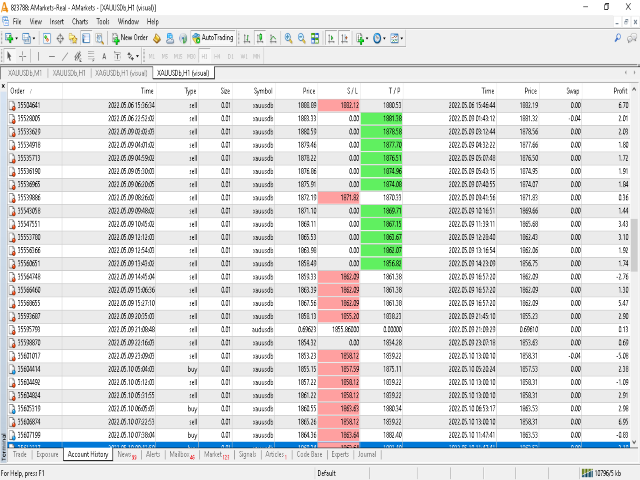This screenshot has height=480, width=640.
Task: Open the Templates dropdown in toolbar
Action: [x=400, y=38]
